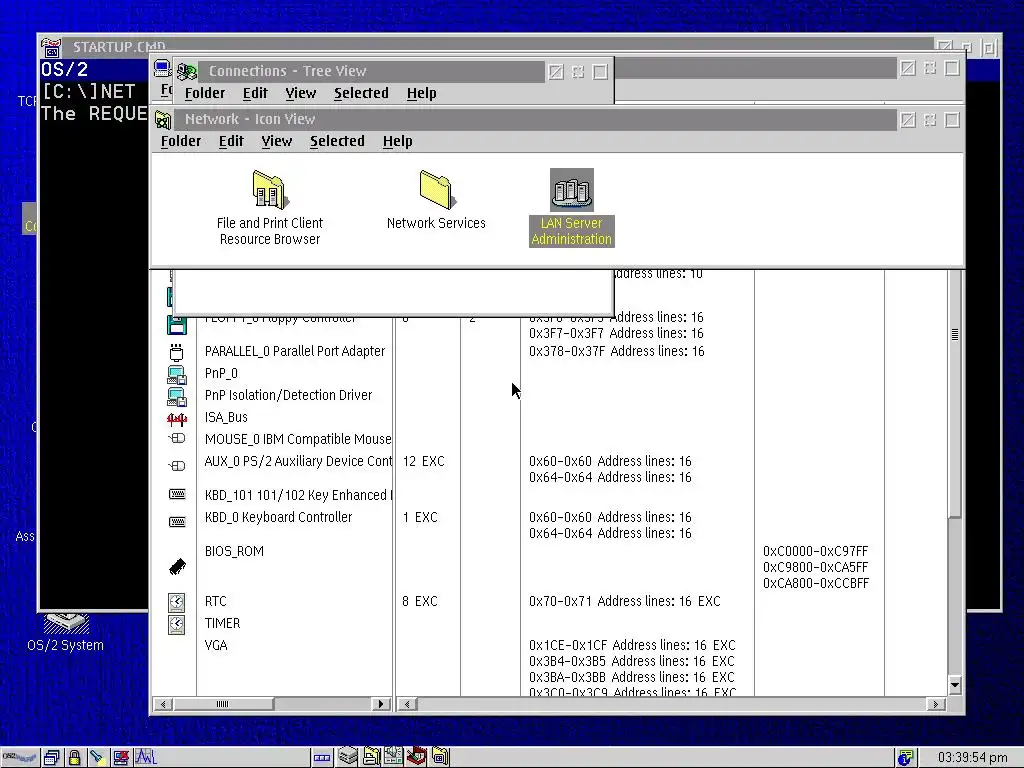1024x768 pixels.
Task: Click the taskbar clock showing 03:39:54 pm
Action: 972,758
